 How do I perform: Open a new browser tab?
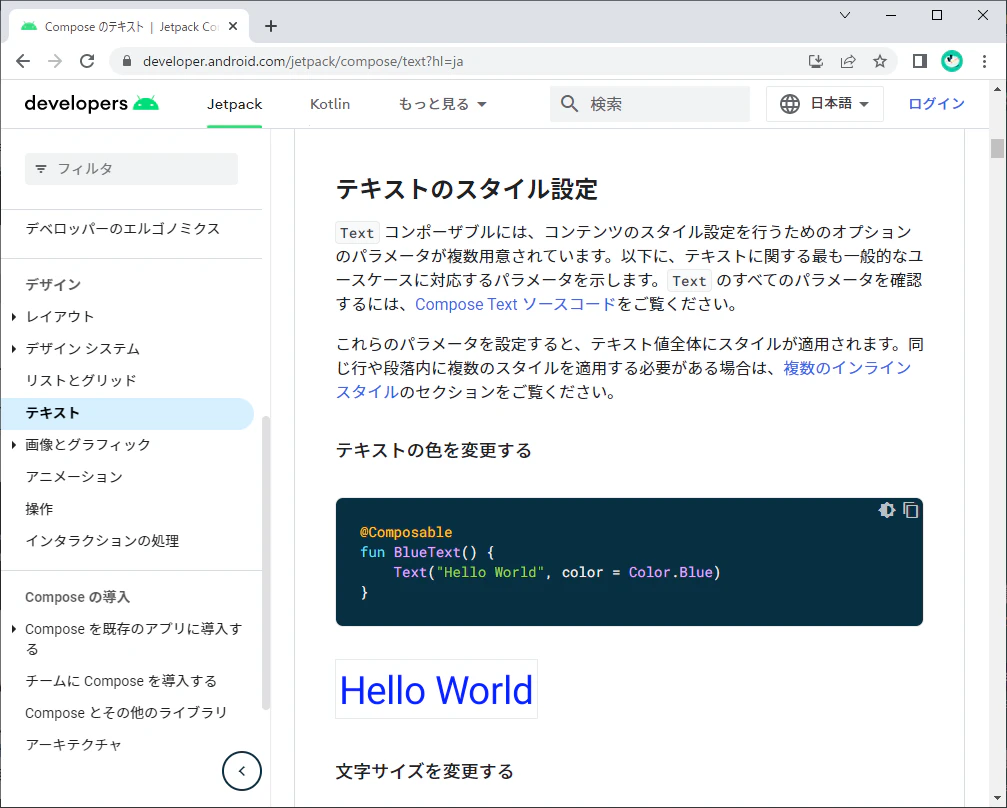point(271,26)
